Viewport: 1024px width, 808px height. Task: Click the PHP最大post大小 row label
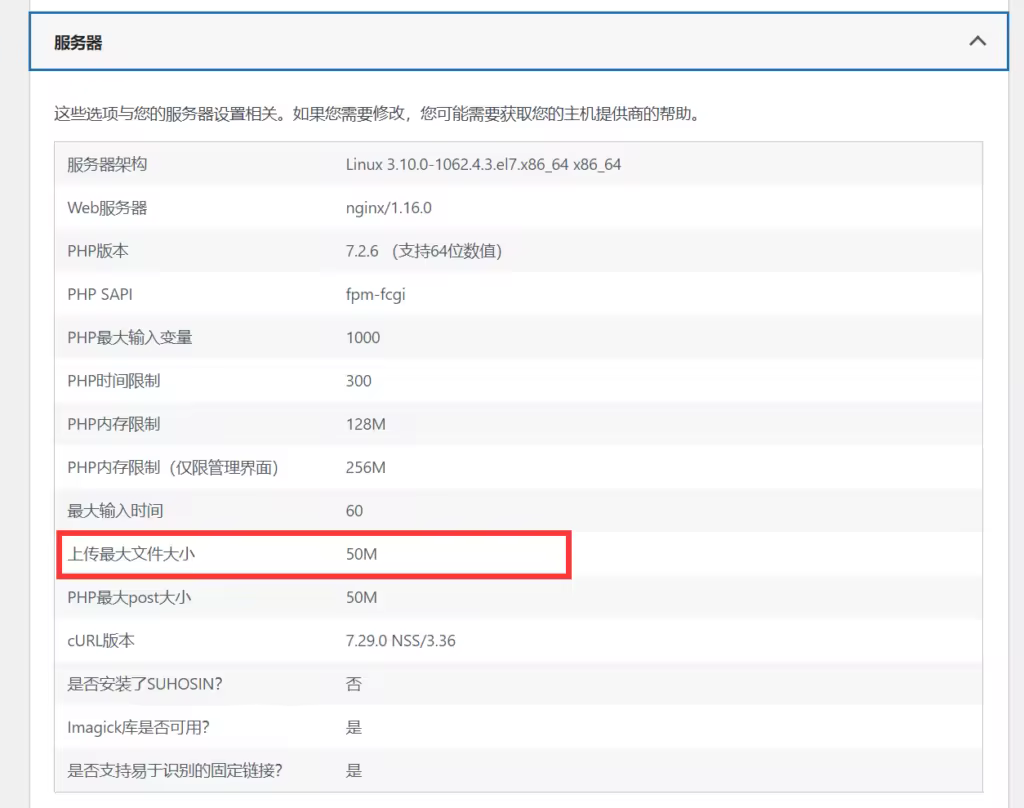click(x=129, y=598)
